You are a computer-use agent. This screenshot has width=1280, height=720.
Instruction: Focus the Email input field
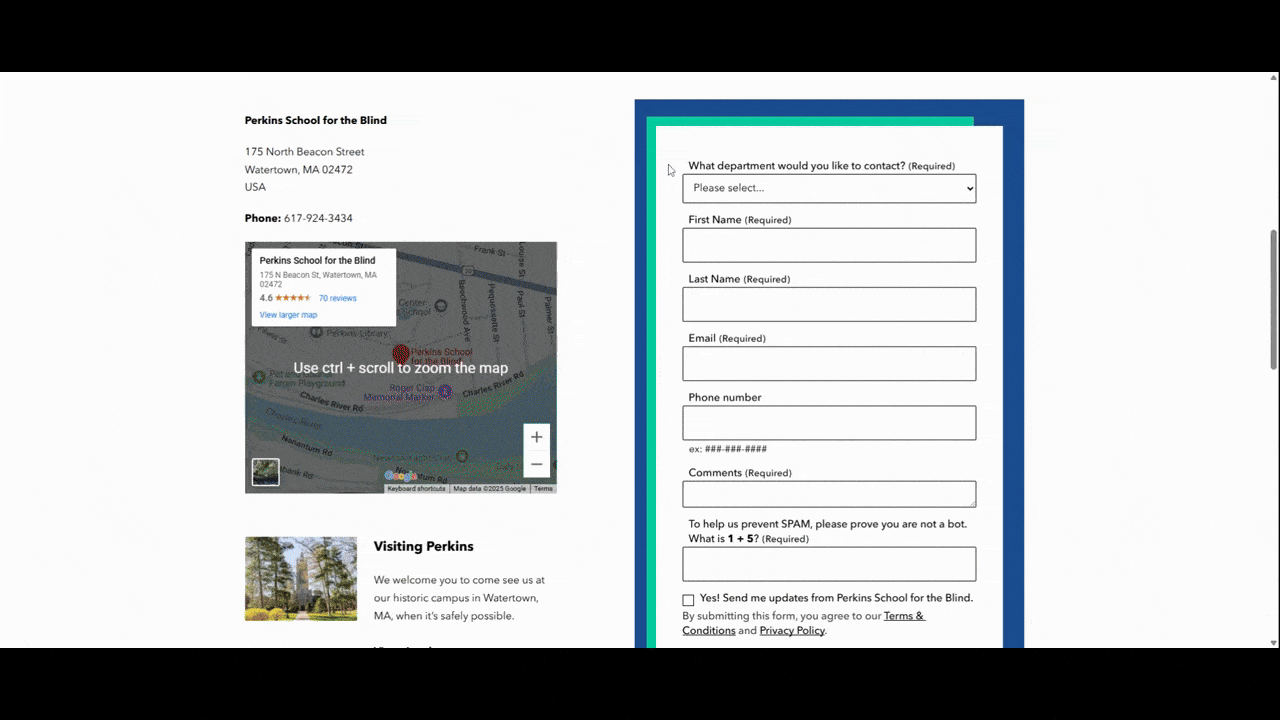(x=829, y=364)
